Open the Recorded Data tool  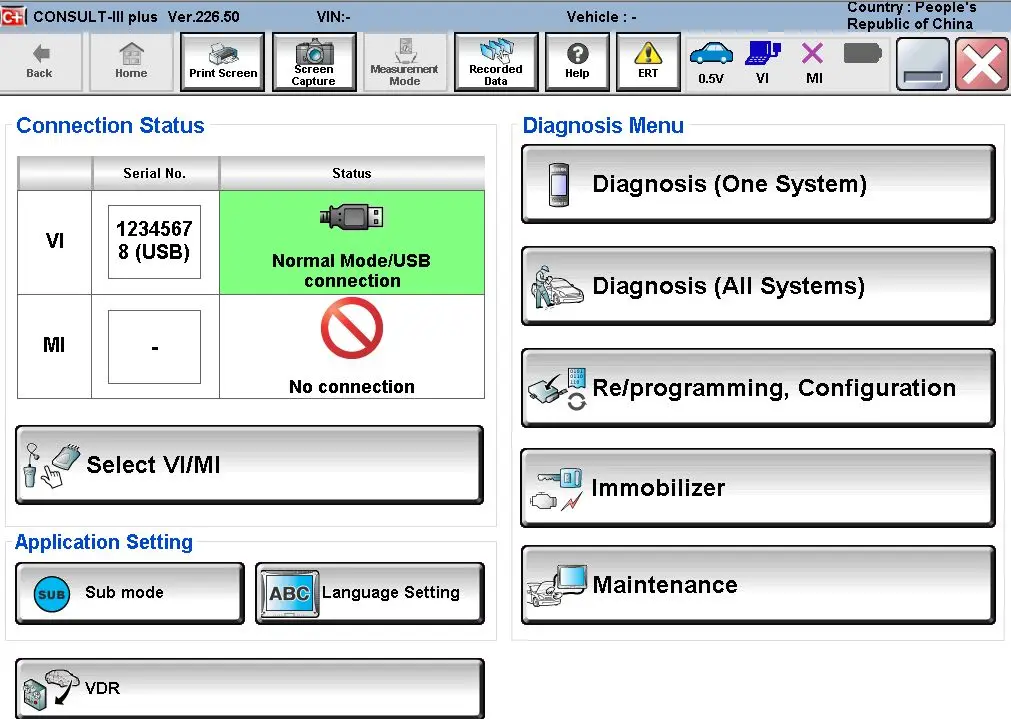click(495, 61)
